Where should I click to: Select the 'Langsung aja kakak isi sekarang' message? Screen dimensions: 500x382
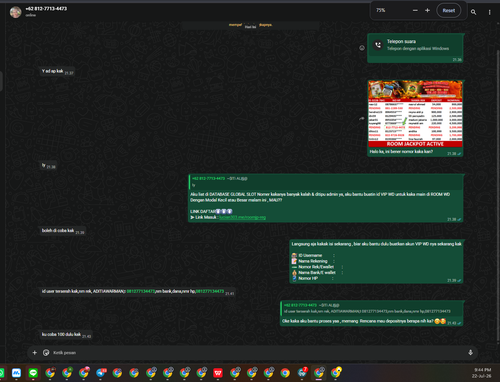coord(376,262)
